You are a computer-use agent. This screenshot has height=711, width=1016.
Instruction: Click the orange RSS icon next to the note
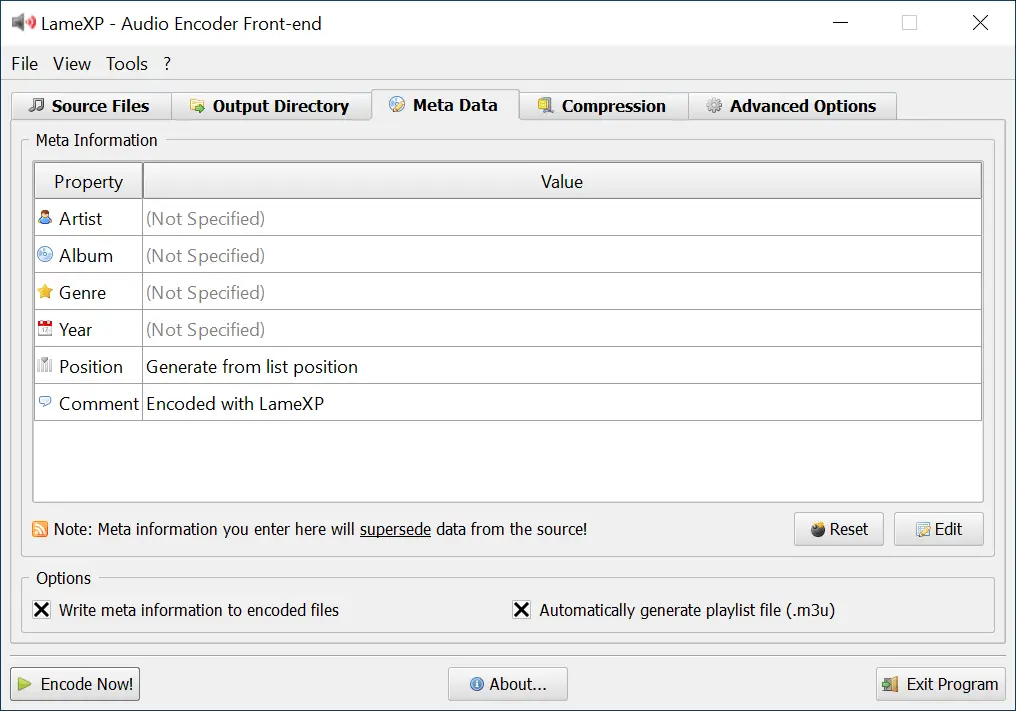pyautogui.click(x=40, y=529)
